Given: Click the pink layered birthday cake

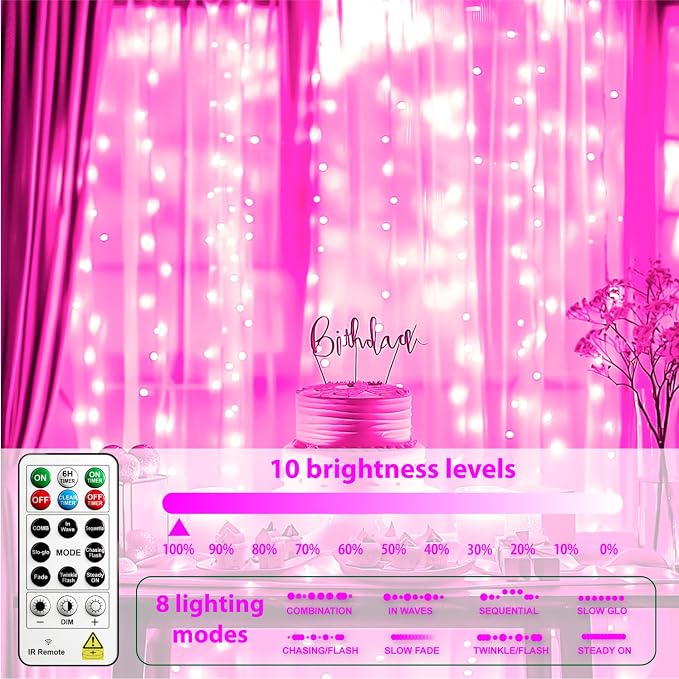Looking at the screenshot, I should point(354,415).
